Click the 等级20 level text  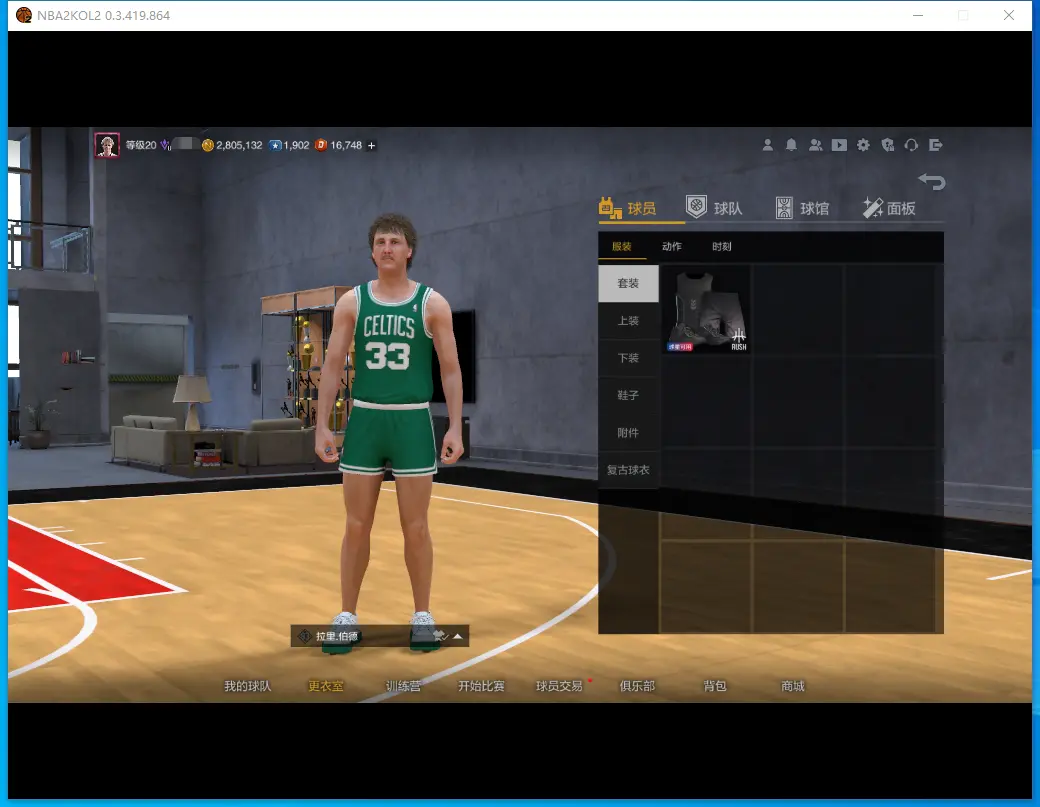tap(141, 145)
